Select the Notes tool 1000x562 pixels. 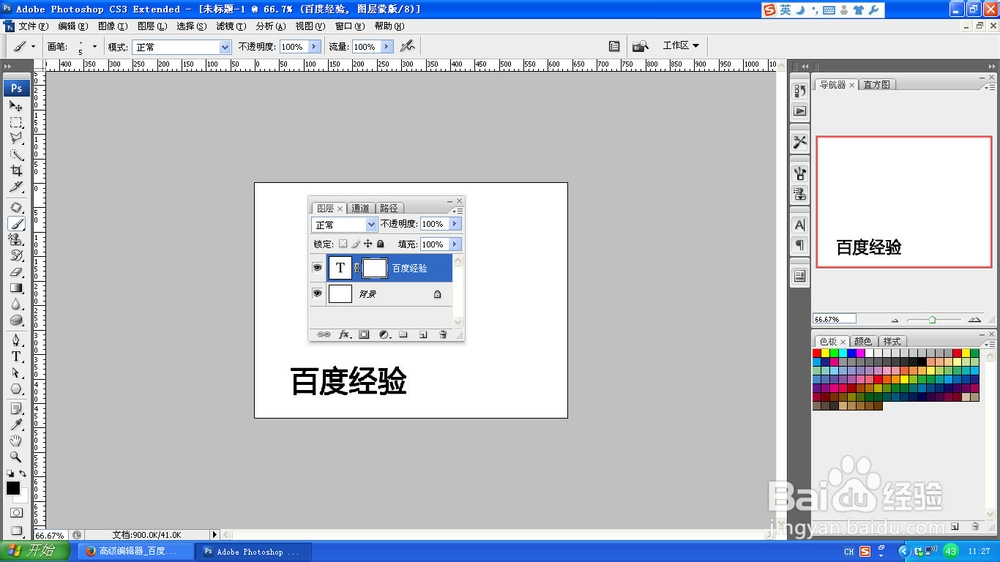pyautogui.click(x=16, y=409)
